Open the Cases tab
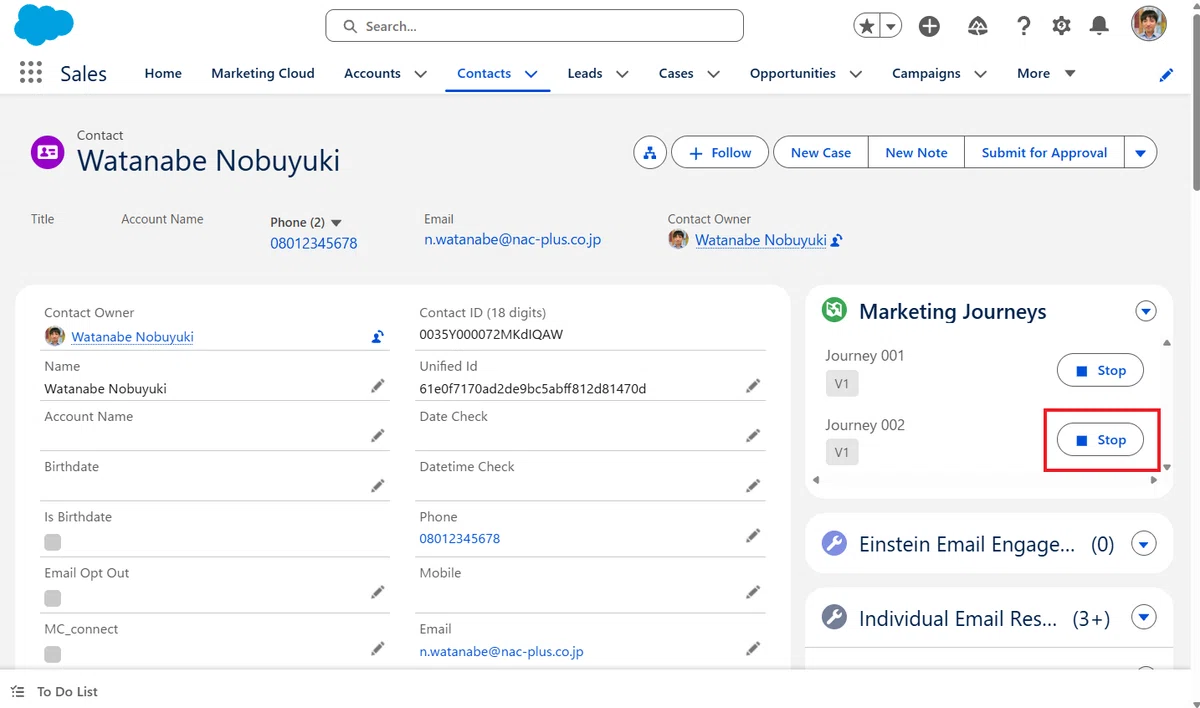This screenshot has width=1200, height=708. (x=676, y=73)
